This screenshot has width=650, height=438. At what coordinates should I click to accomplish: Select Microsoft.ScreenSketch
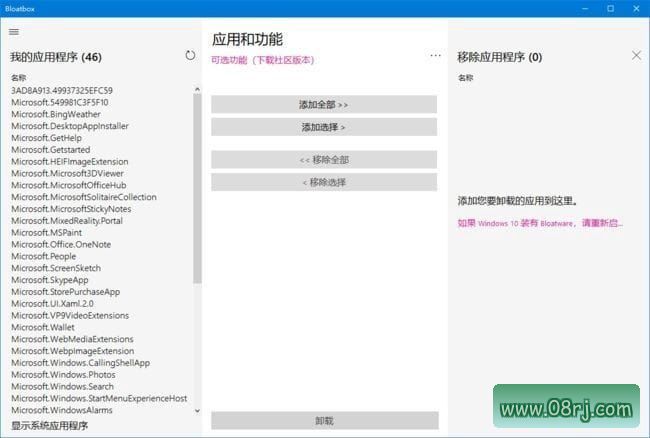click(56, 268)
